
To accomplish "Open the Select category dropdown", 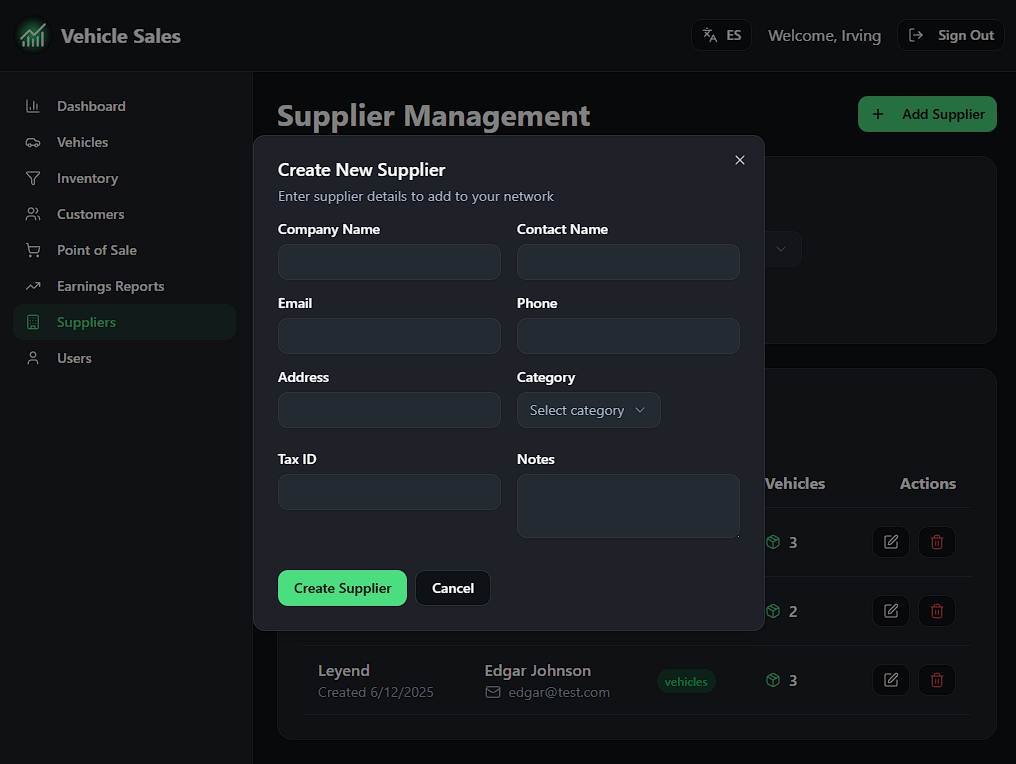I will [x=588, y=410].
